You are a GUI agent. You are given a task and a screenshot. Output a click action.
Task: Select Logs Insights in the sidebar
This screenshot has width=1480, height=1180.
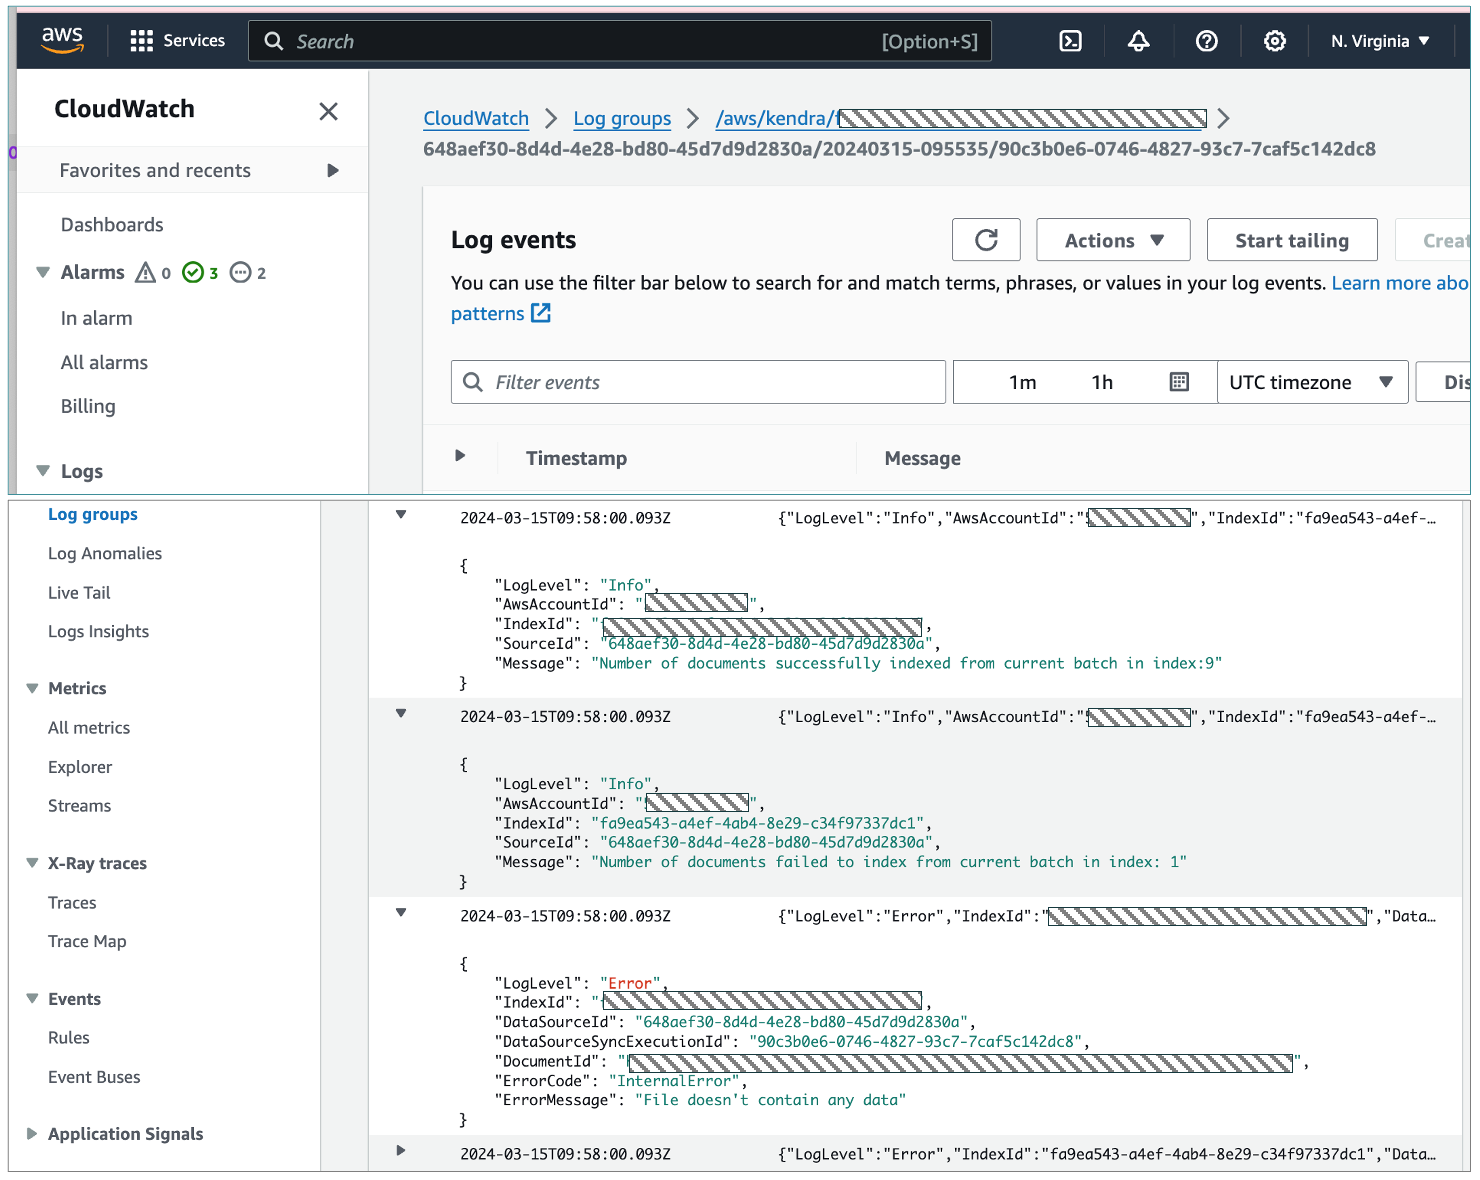click(98, 631)
